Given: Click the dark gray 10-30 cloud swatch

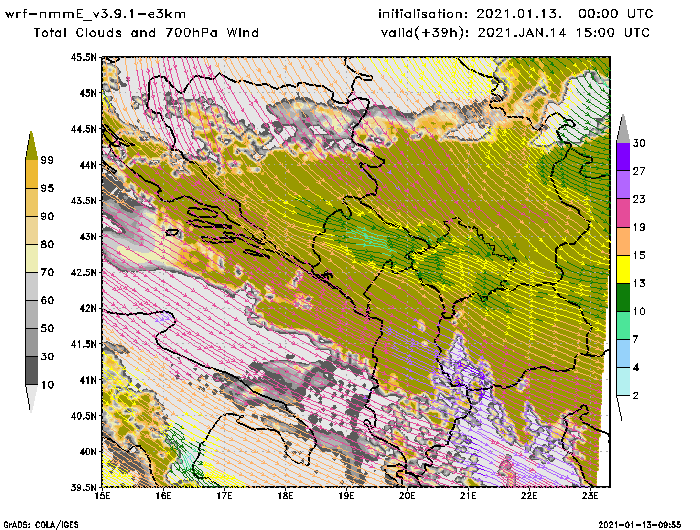Looking at the screenshot, I should (31, 371).
